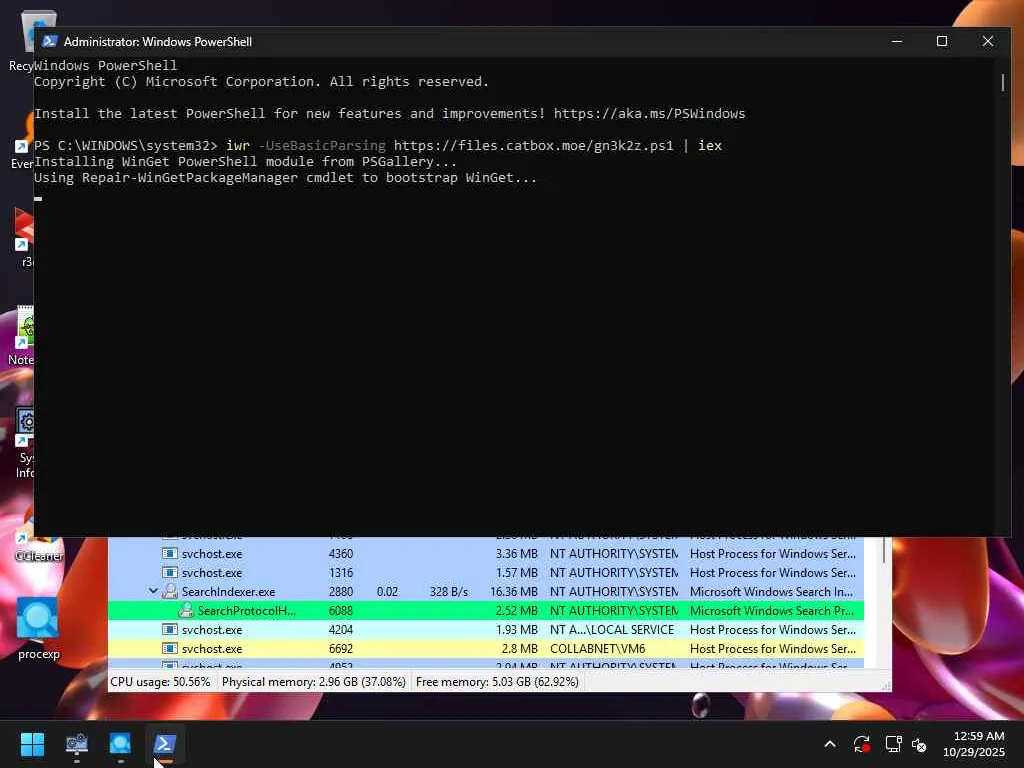Click taskbar icon with monitor and gears
Screen dimensions: 1024x768
coord(76,744)
